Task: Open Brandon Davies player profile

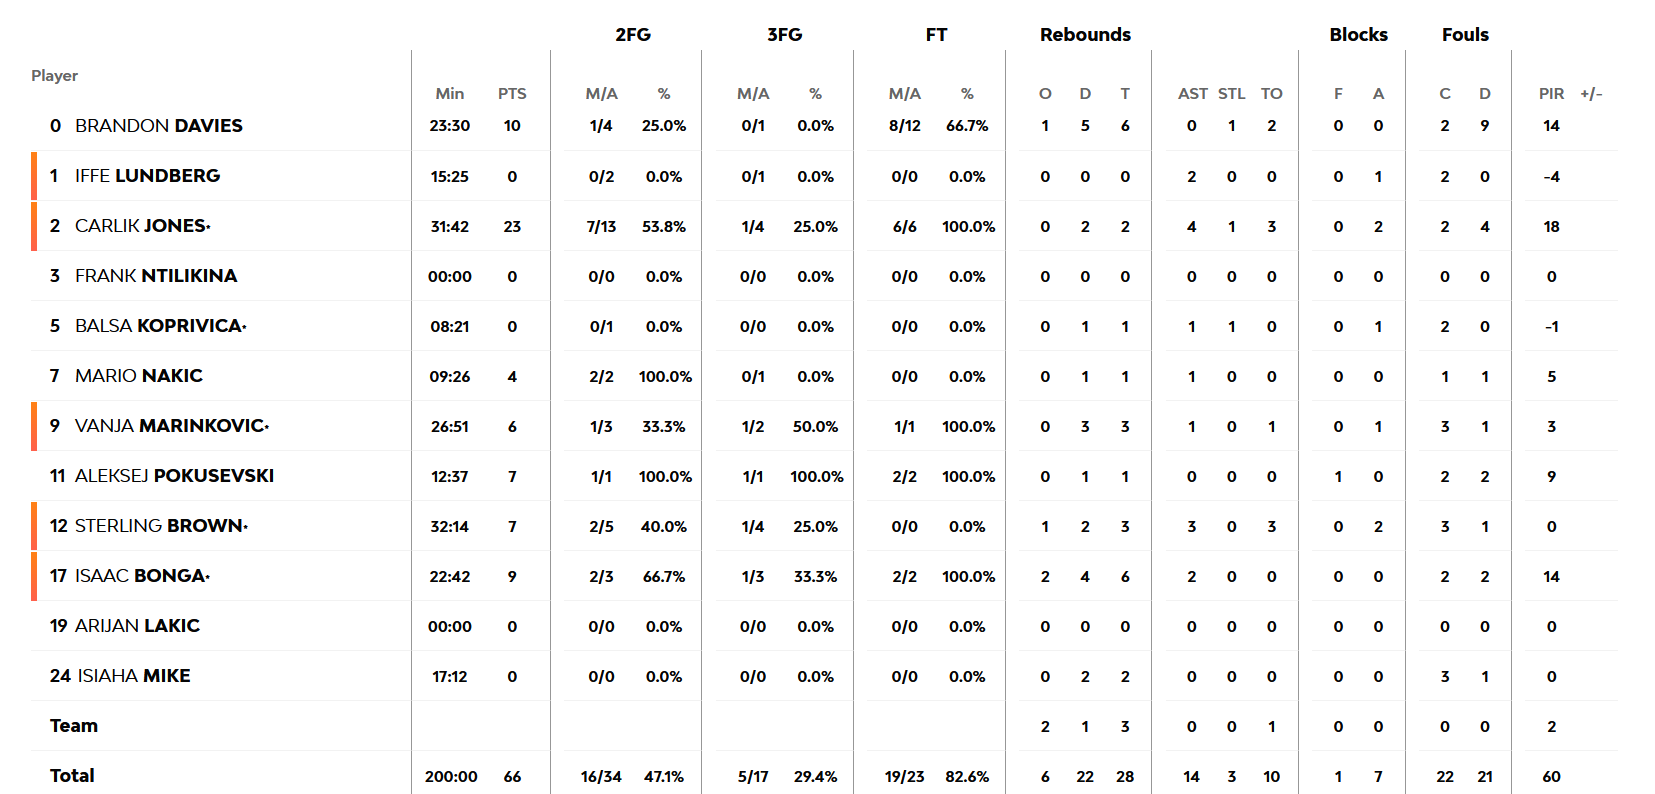Action: click(158, 126)
